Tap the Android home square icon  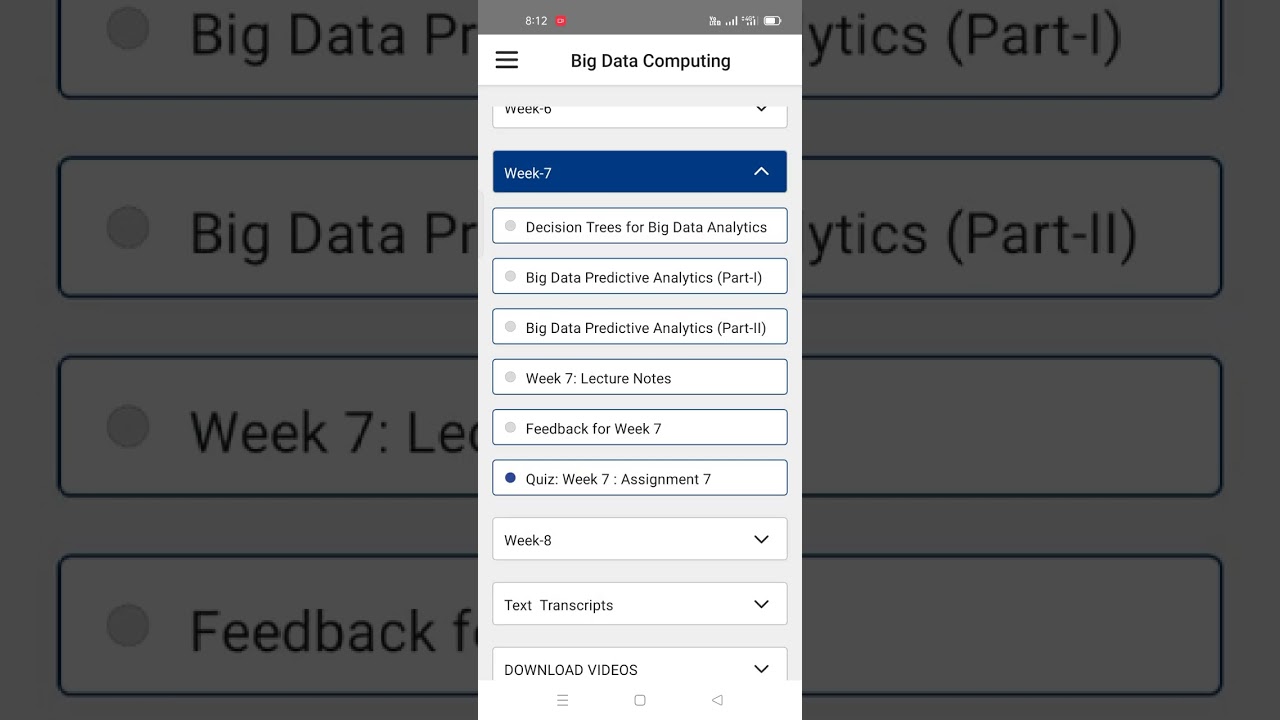point(640,700)
